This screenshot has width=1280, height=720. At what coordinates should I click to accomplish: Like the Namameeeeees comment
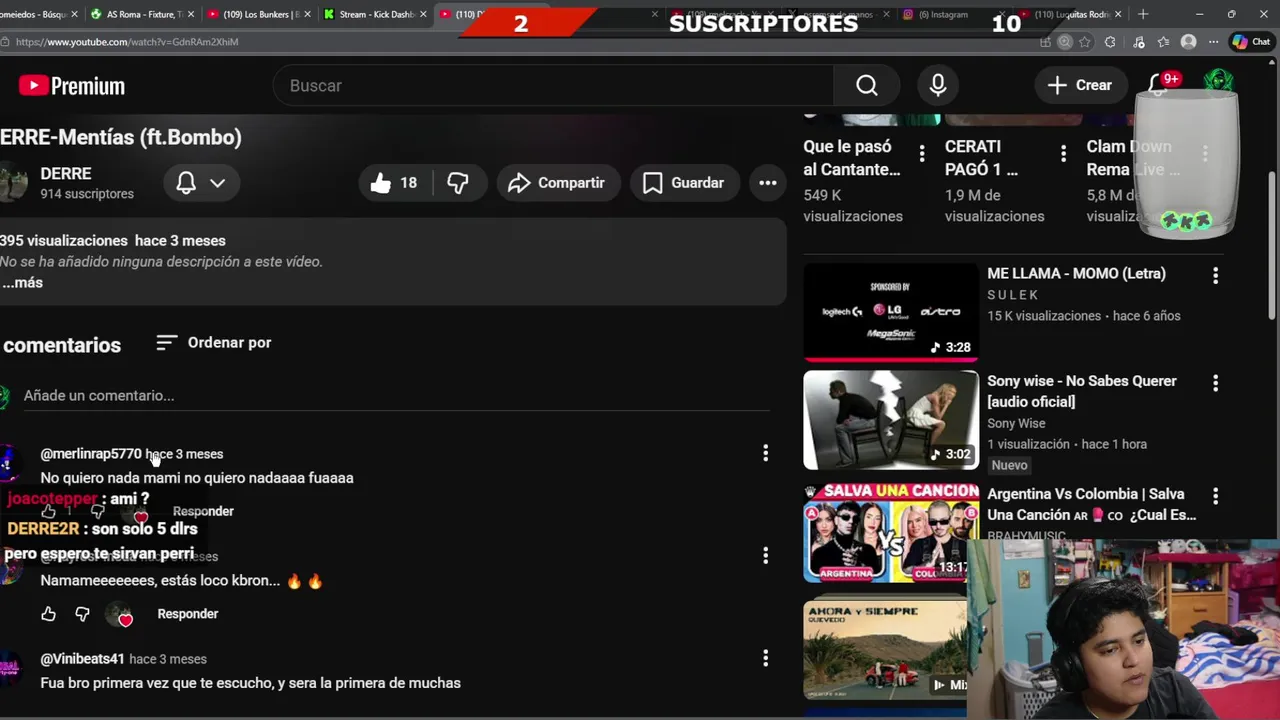[x=48, y=614]
